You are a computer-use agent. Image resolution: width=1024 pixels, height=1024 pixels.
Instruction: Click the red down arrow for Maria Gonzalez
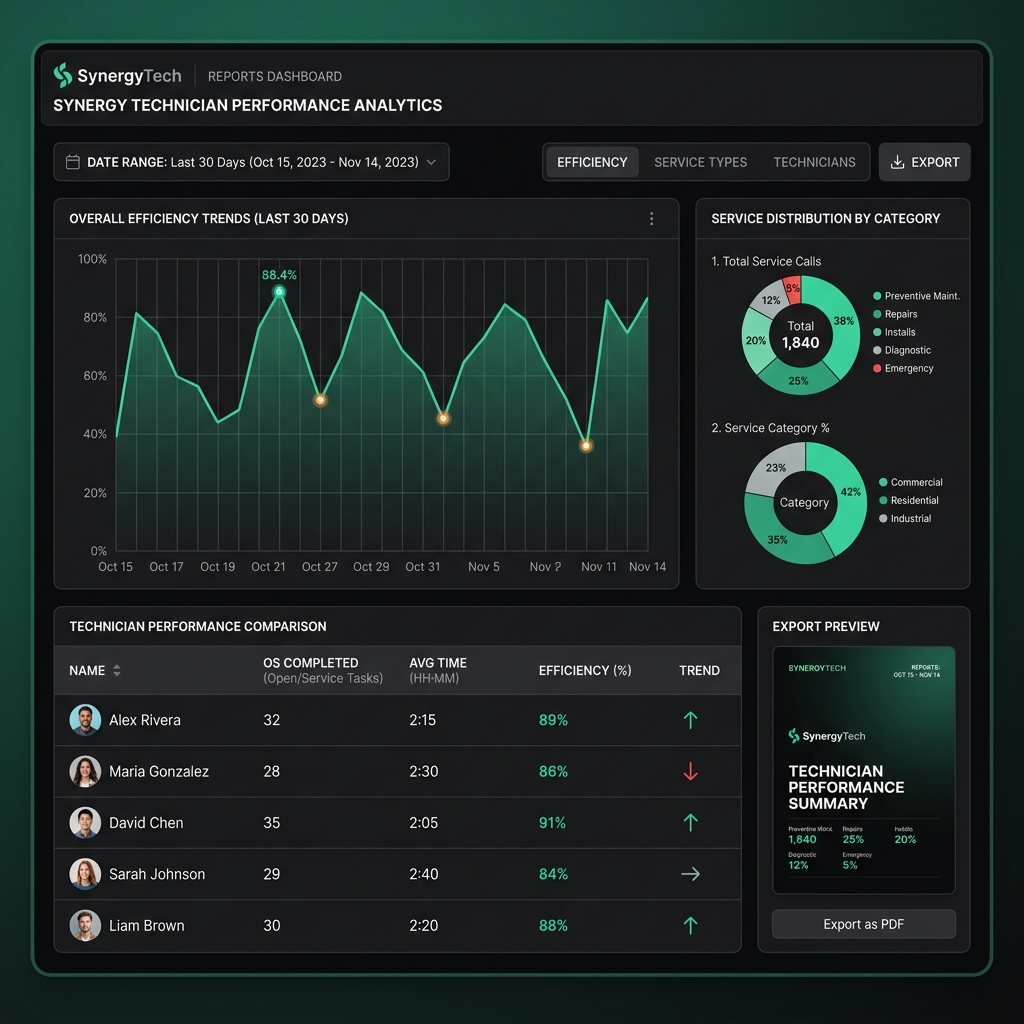click(x=690, y=771)
